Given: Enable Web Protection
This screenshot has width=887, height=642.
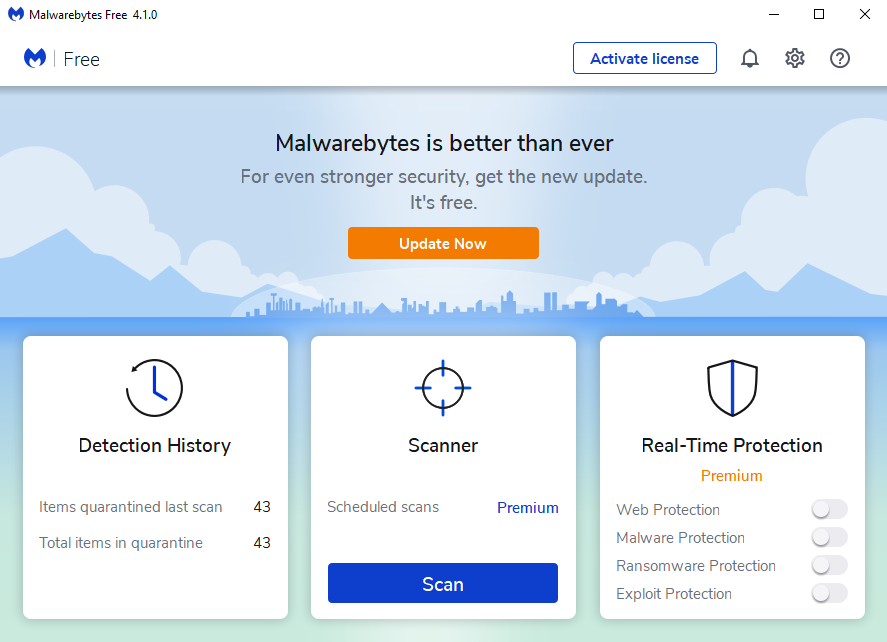Looking at the screenshot, I should [829, 509].
